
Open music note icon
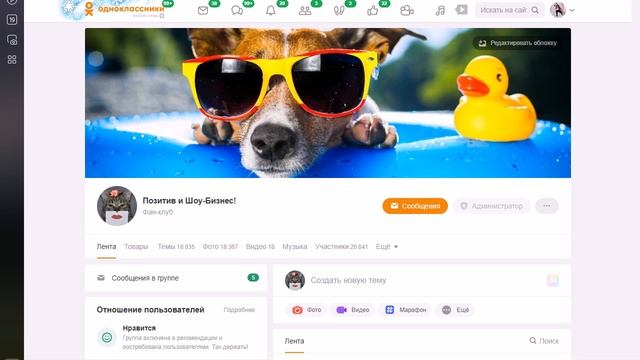tap(440, 10)
